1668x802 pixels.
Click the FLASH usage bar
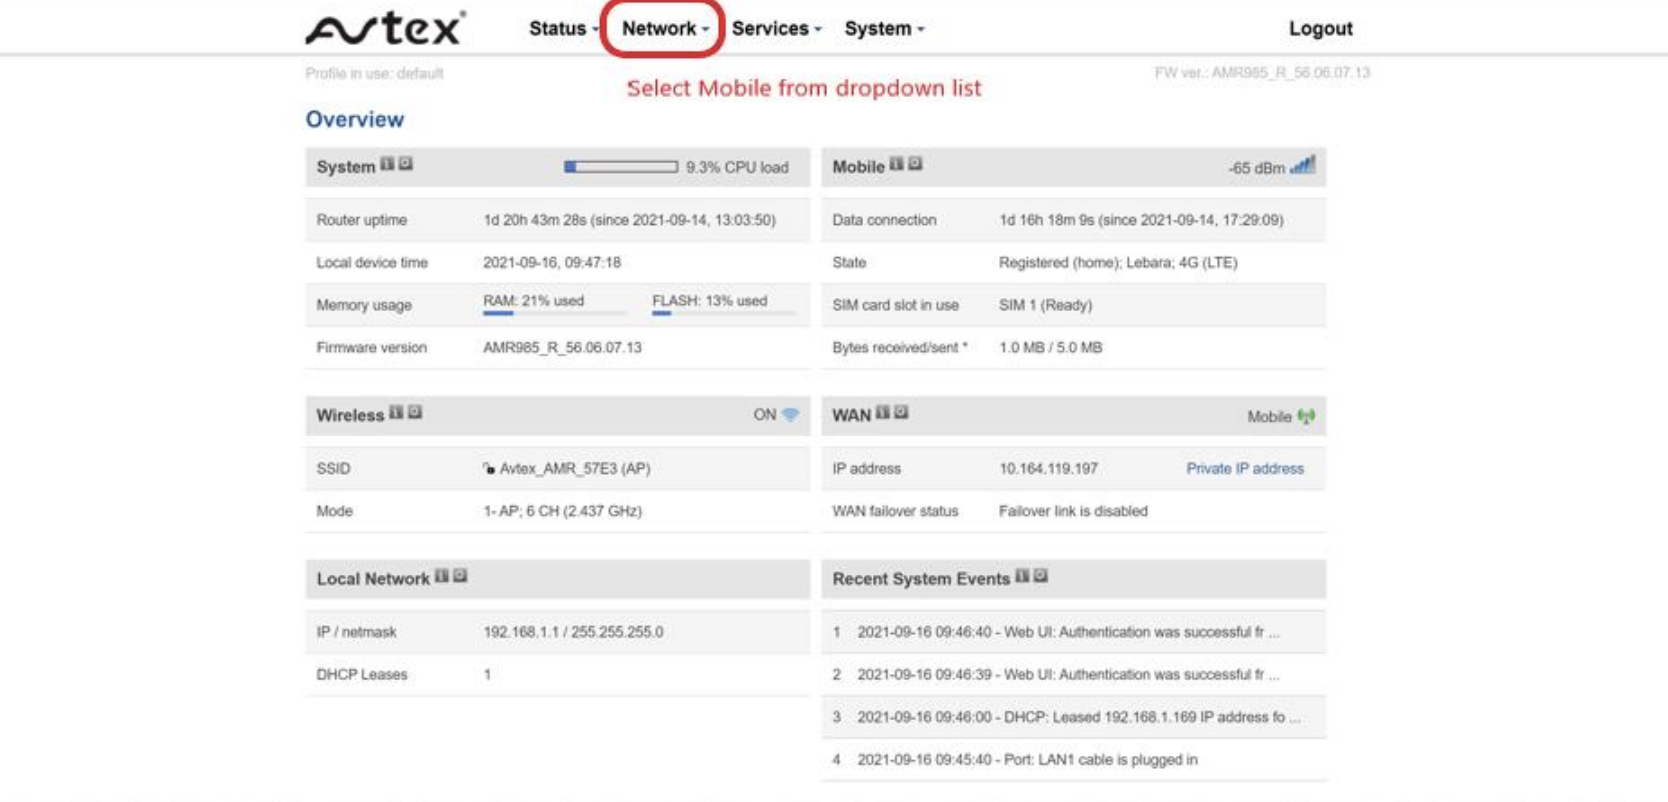(x=723, y=313)
